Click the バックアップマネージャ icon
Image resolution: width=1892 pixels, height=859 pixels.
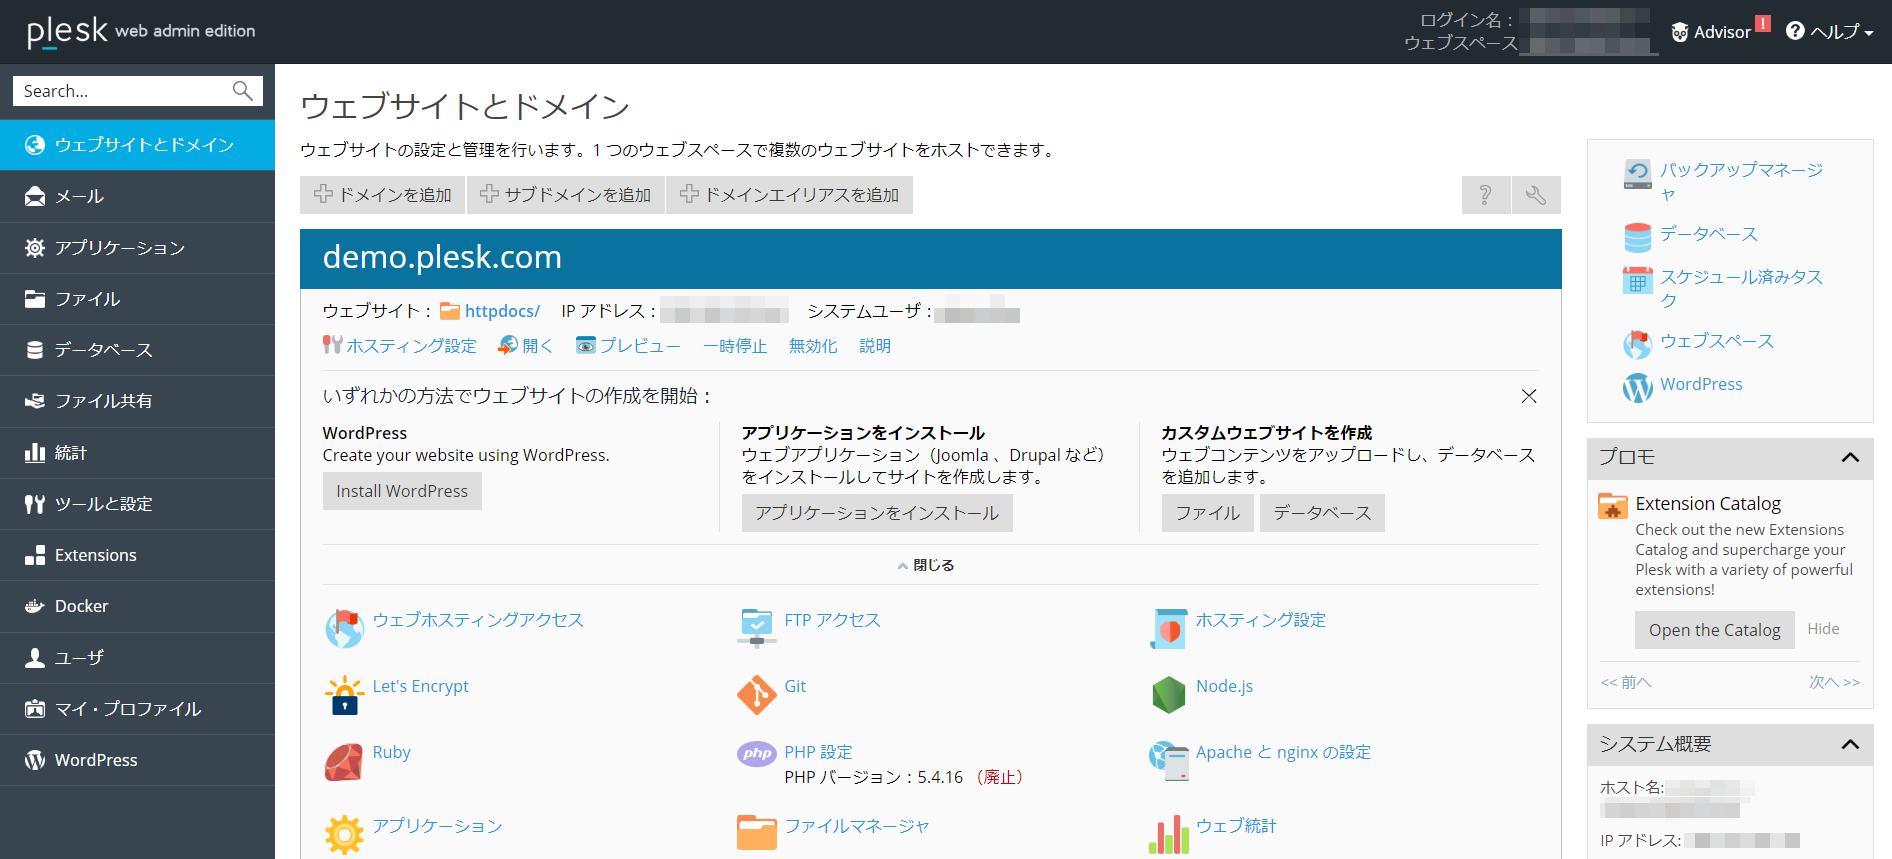pos(1637,174)
